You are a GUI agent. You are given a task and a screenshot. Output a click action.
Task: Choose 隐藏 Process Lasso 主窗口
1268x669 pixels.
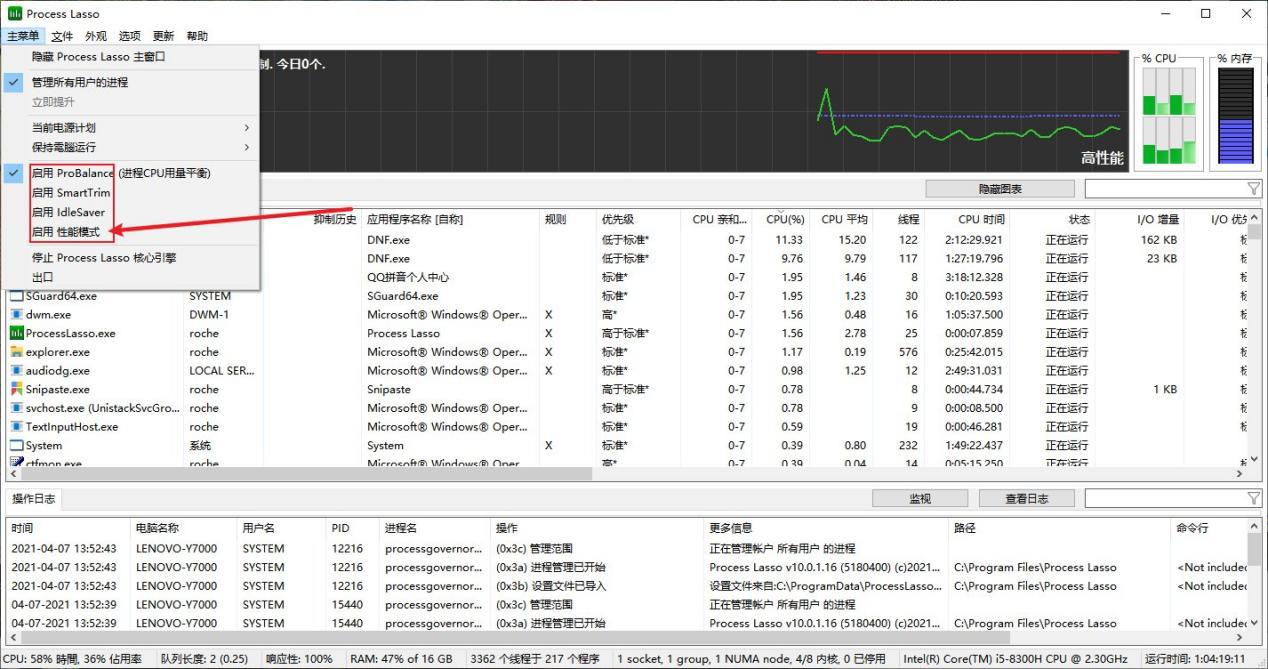pos(99,57)
